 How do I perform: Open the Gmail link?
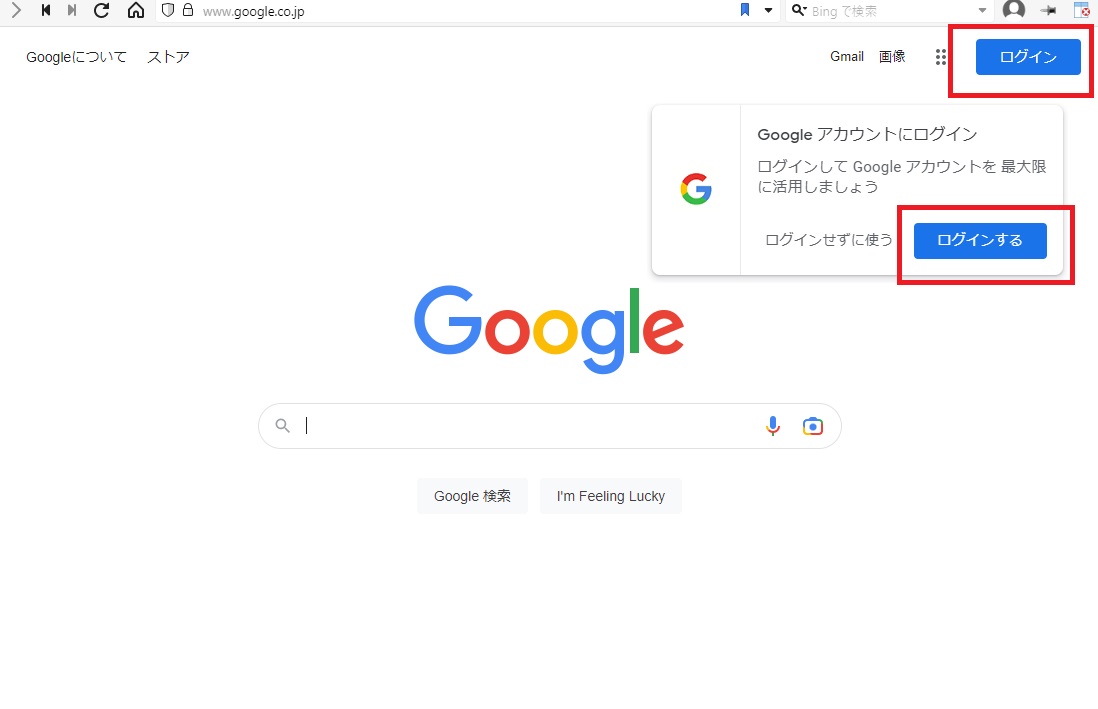click(x=847, y=57)
